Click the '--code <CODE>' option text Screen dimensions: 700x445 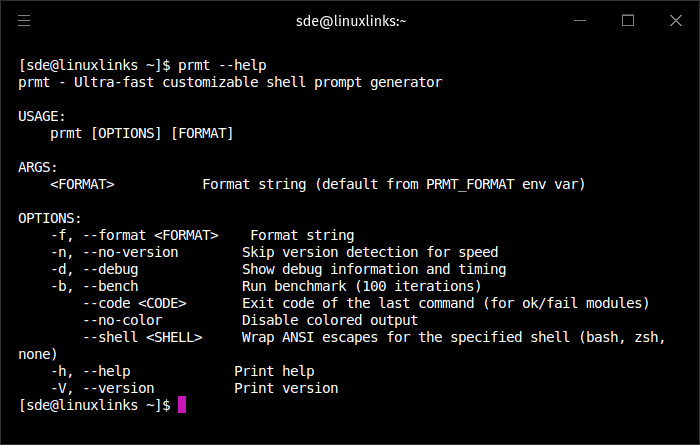[134, 303]
